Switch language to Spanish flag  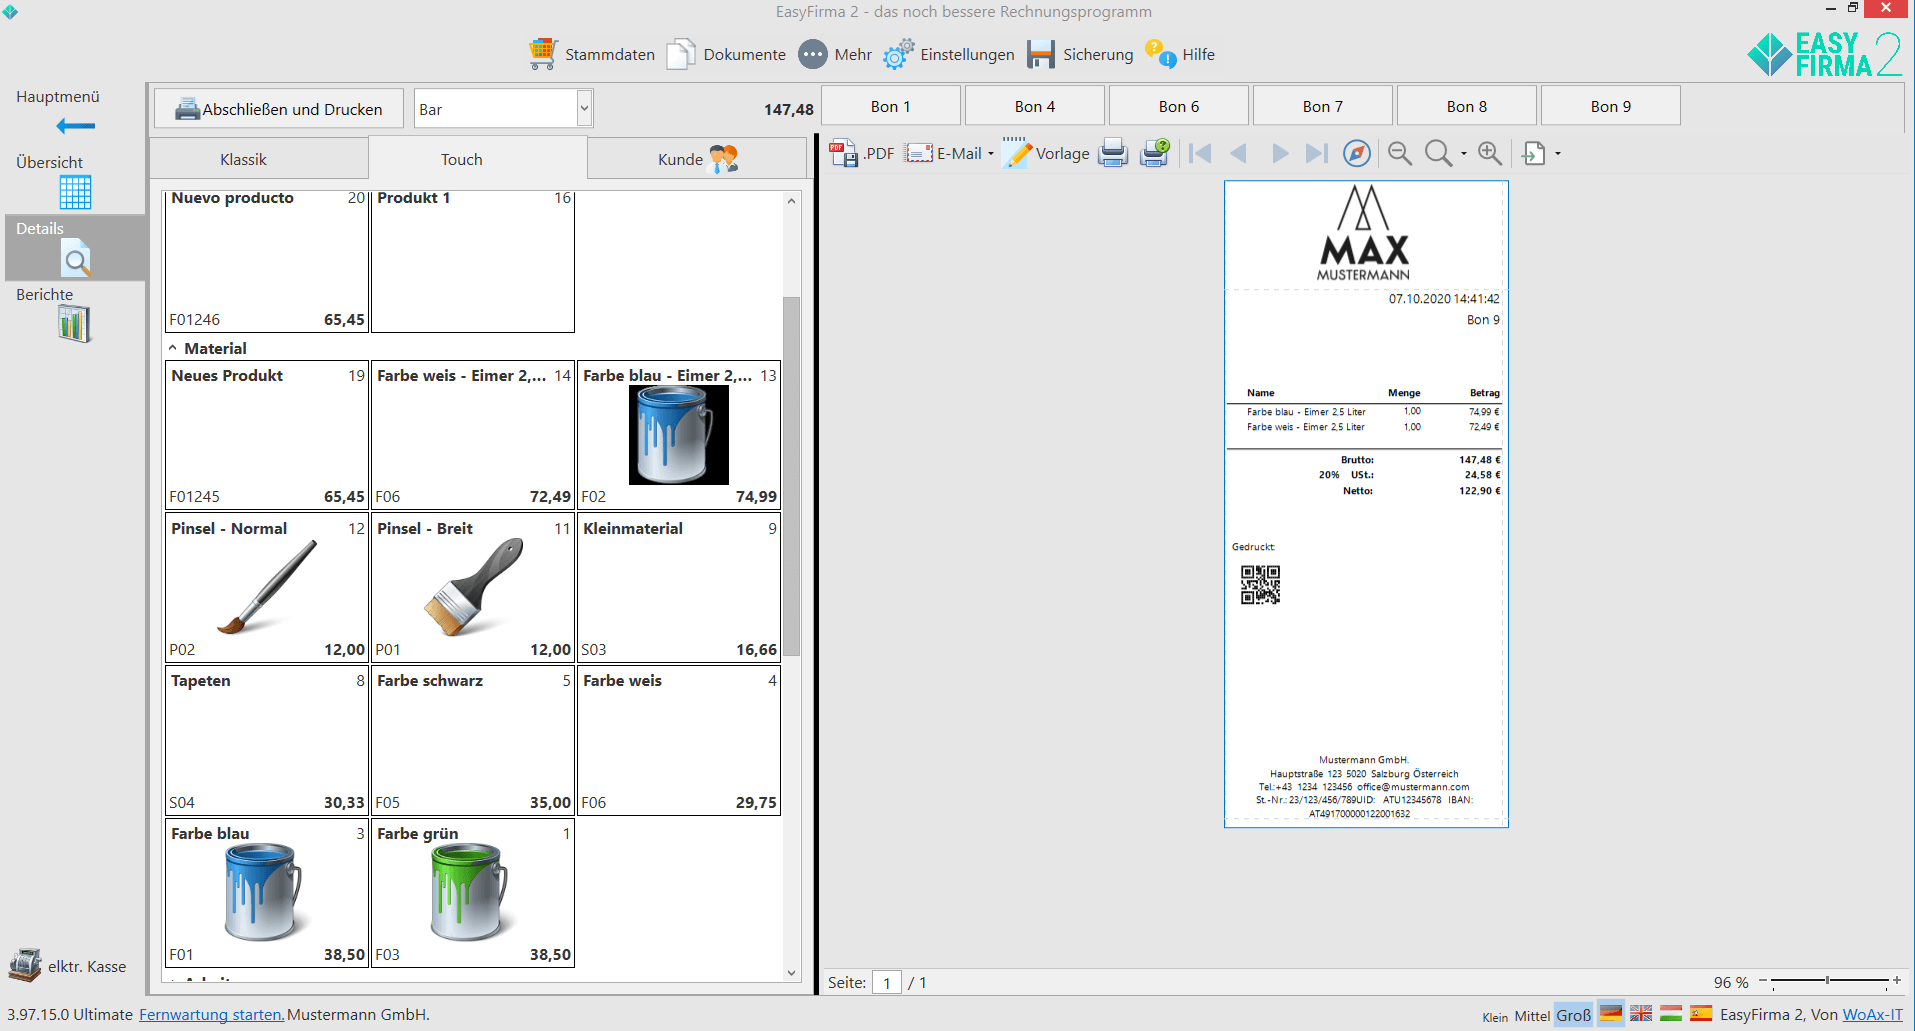1701,1013
